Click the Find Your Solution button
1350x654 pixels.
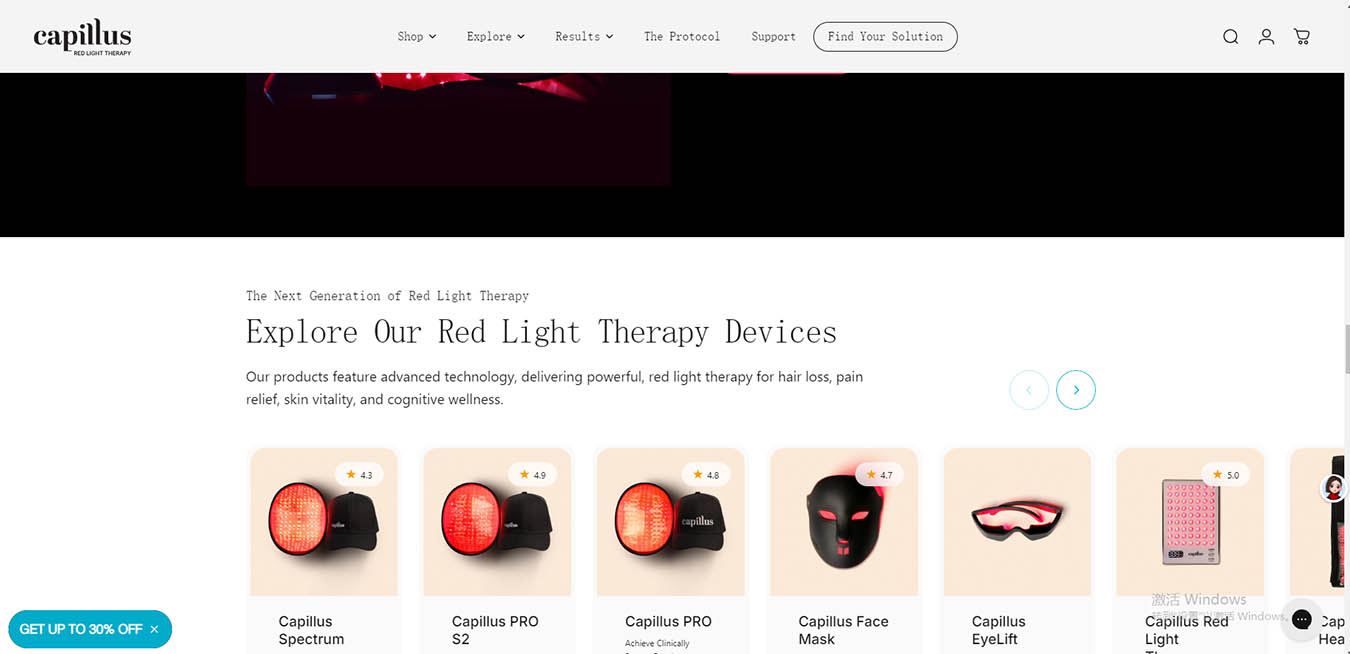pos(885,37)
